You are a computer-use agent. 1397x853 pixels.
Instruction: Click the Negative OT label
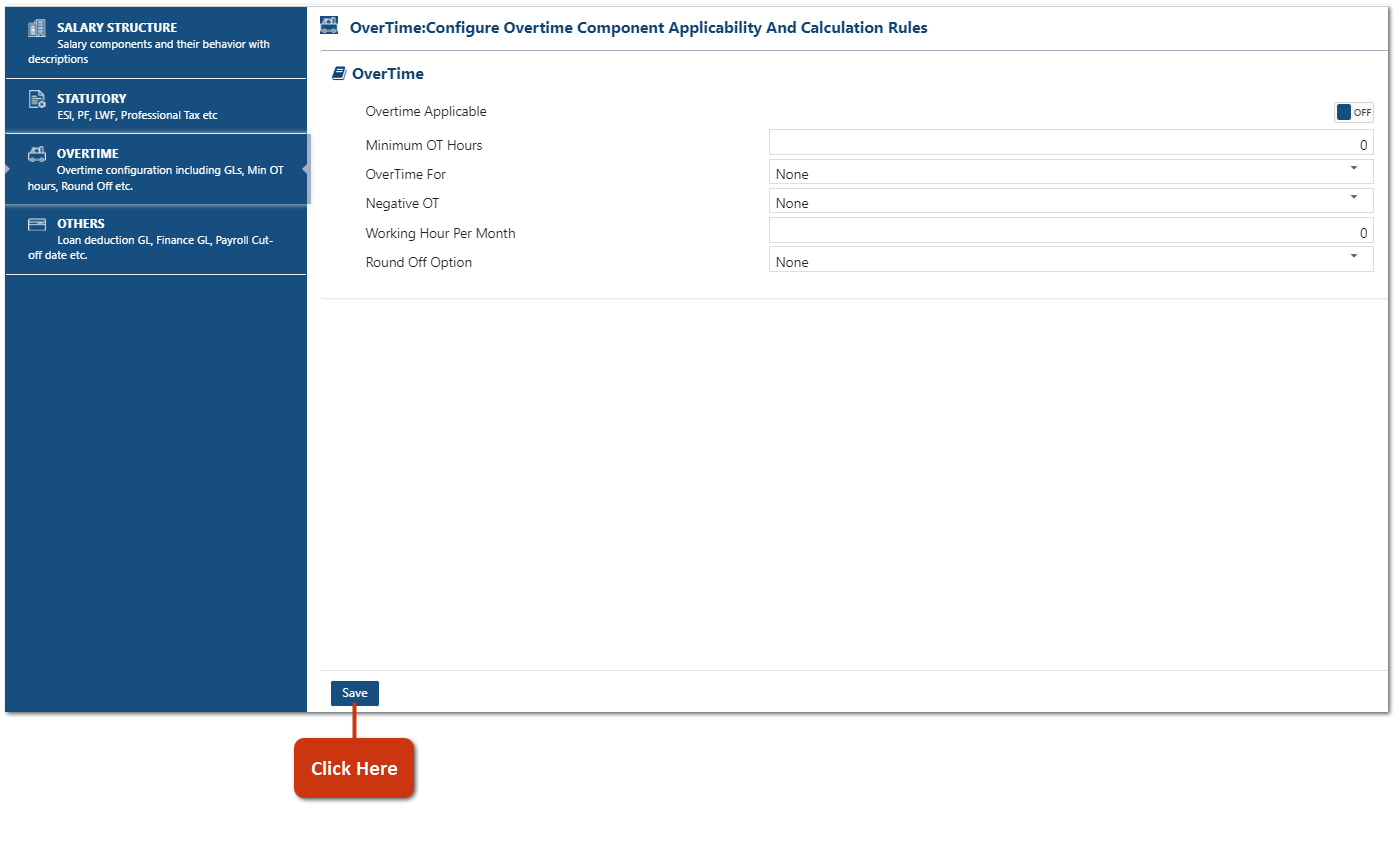tap(402, 203)
